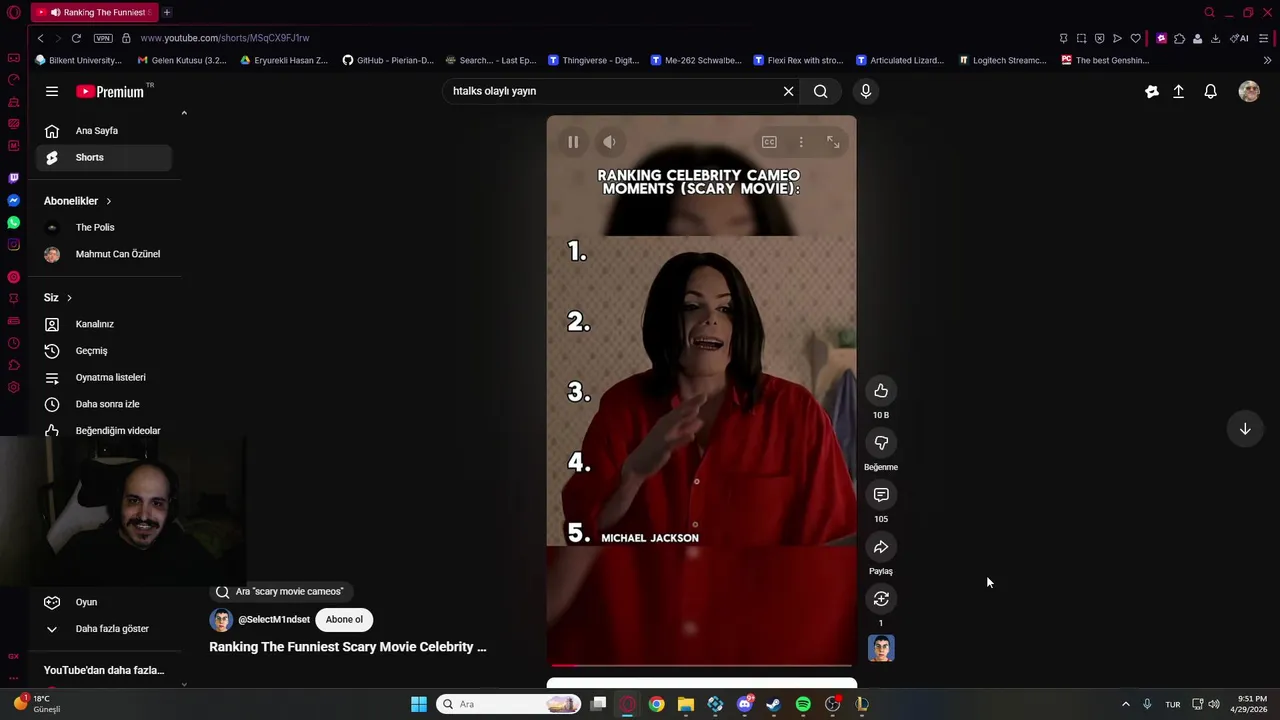Open Geçmiş watch history

pyautogui.click(x=104, y=351)
